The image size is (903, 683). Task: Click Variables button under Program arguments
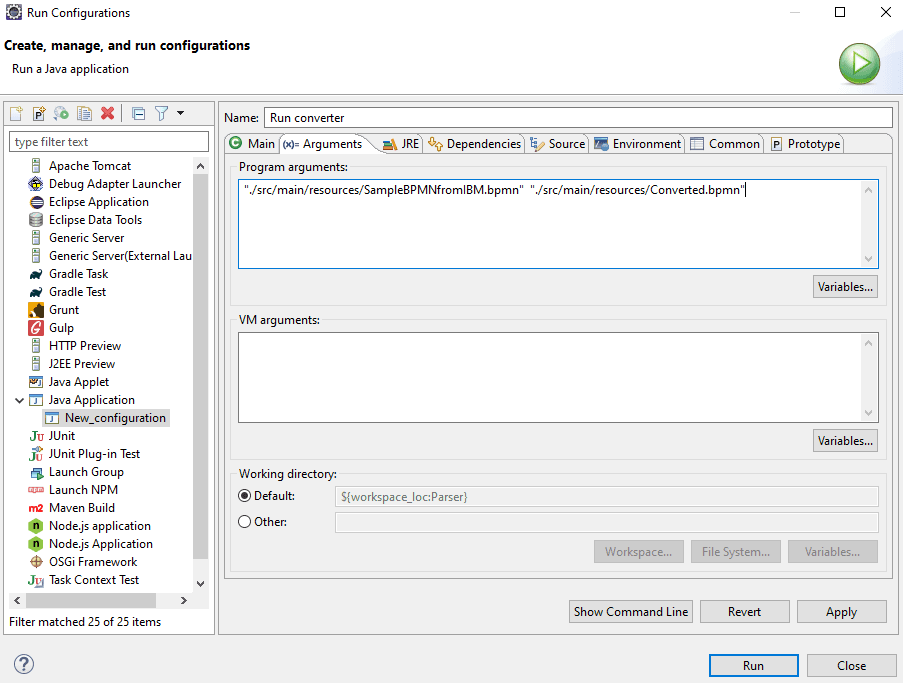[845, 287]
